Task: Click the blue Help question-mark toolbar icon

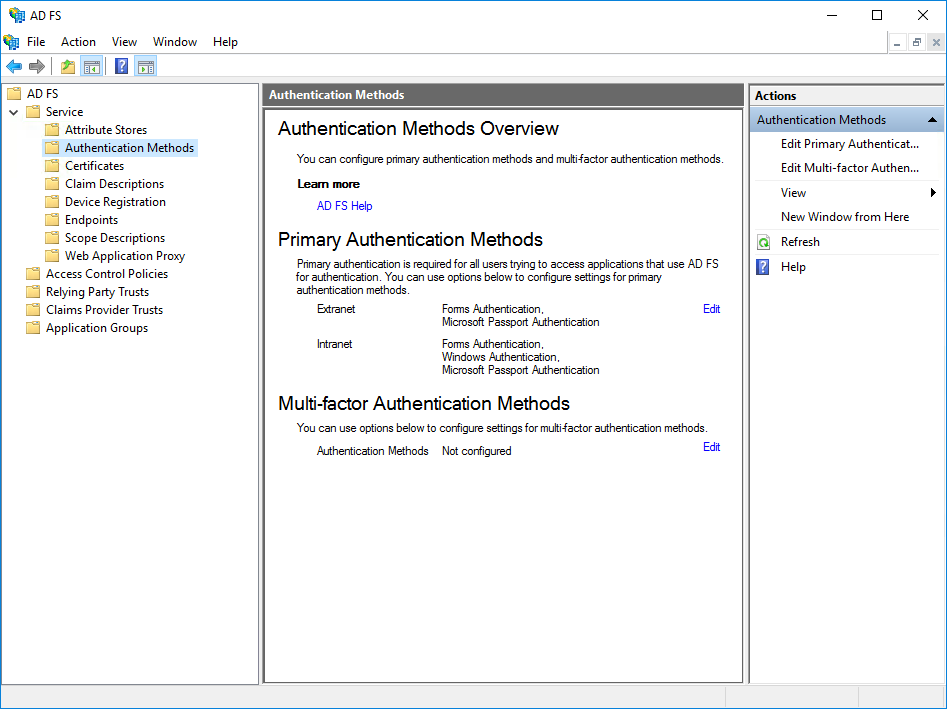Action: 121,67
